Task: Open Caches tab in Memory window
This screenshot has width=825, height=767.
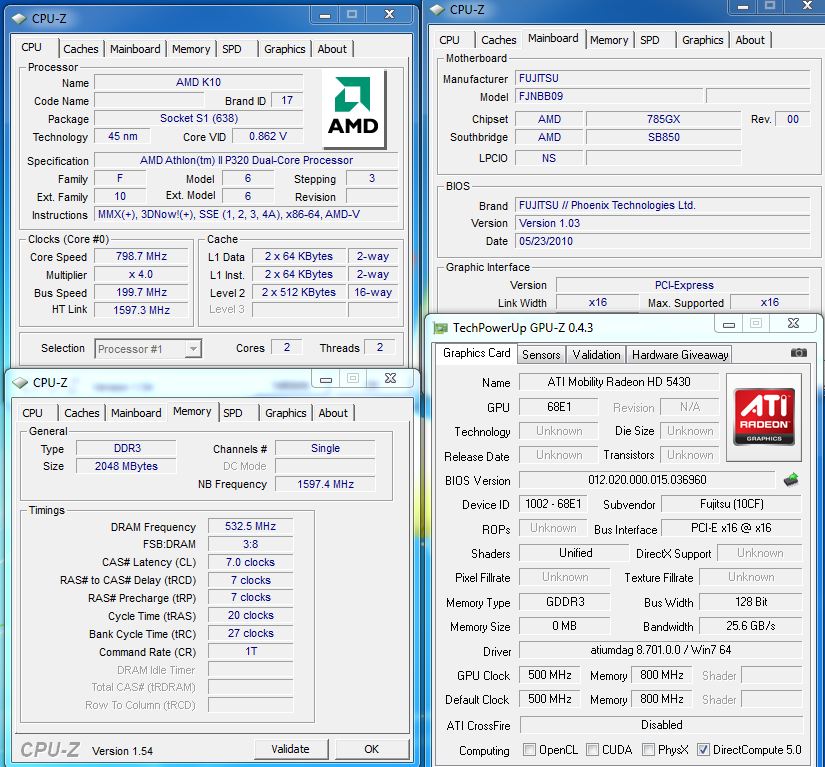Action: (x=82, y=413)
